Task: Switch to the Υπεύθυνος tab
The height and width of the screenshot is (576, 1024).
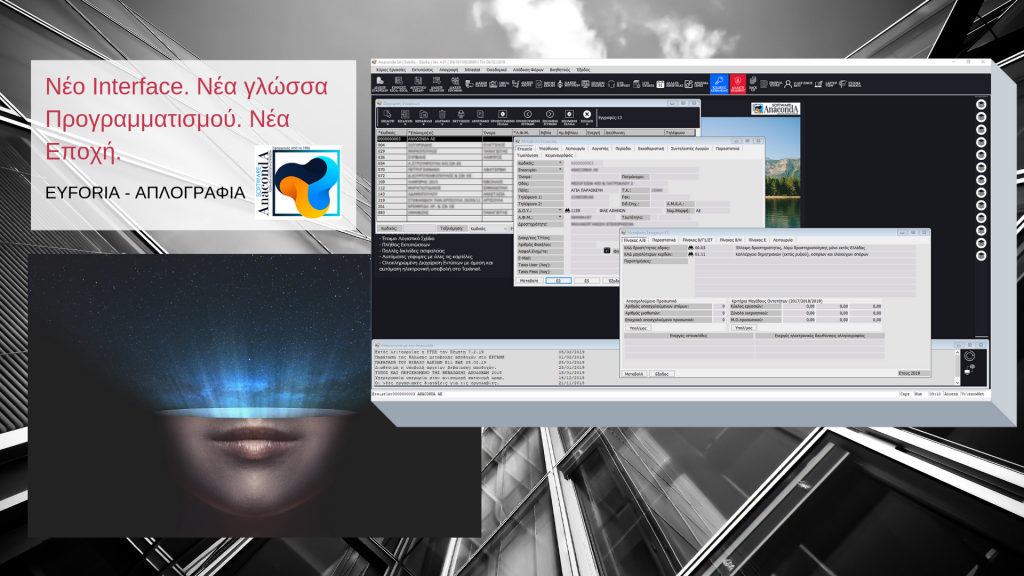Action: (x=549, y=148)
